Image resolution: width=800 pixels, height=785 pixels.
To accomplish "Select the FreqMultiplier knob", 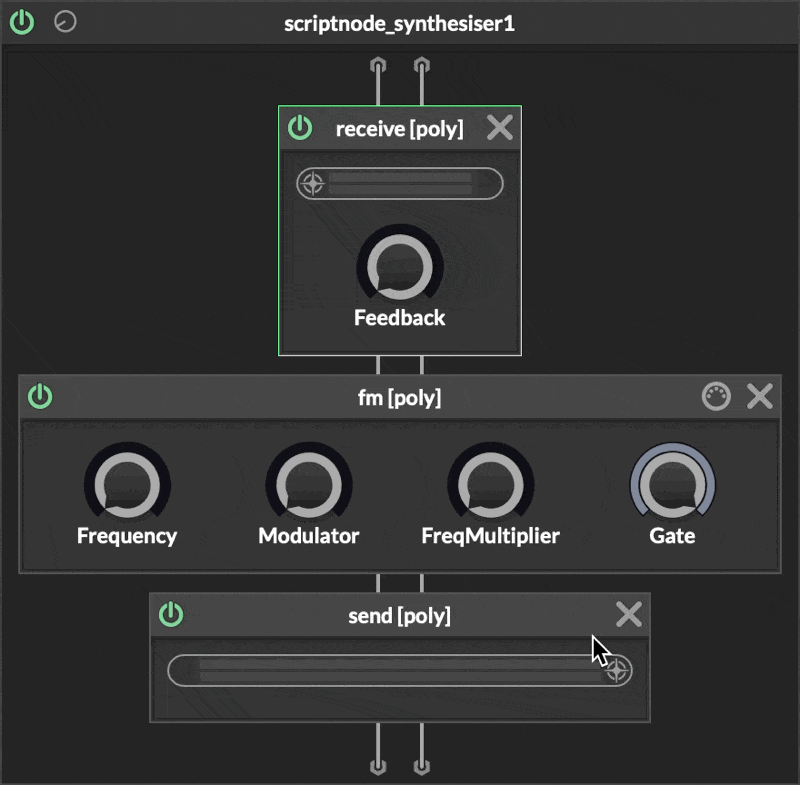I will (x=490, y=486).
